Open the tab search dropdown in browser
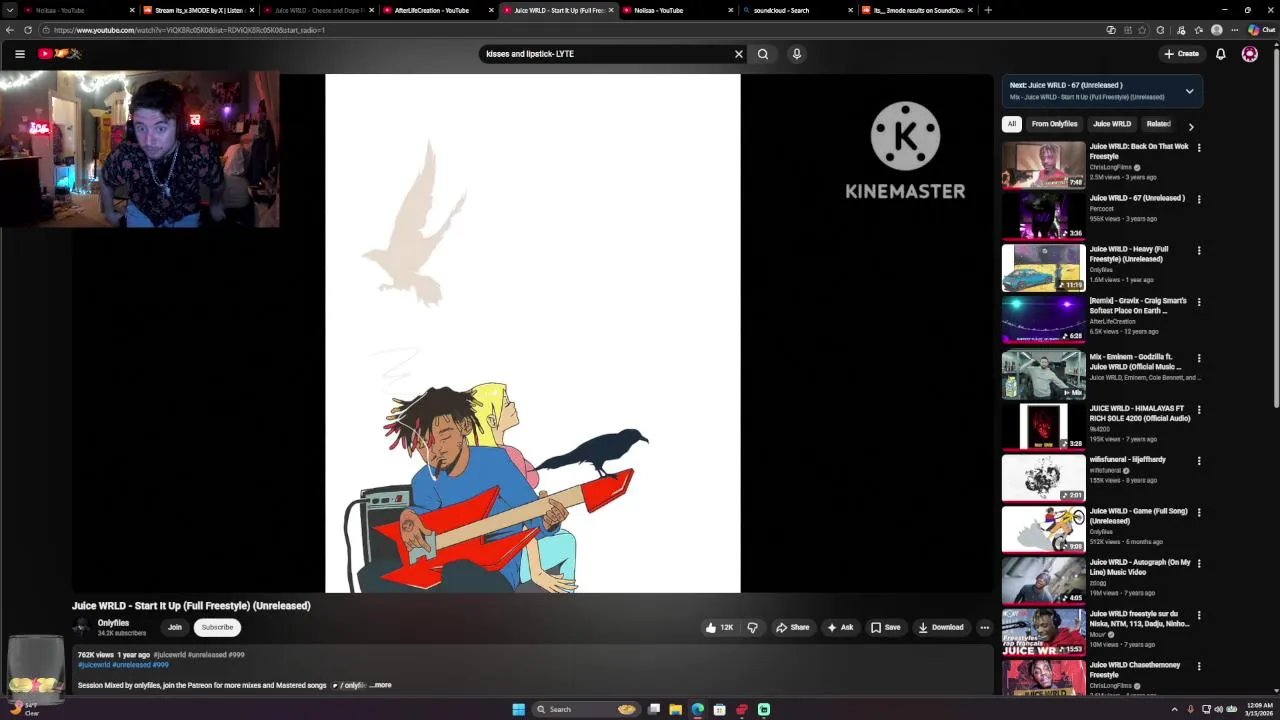The width and height of the screenshot is (1280, 720). (10, 10)
